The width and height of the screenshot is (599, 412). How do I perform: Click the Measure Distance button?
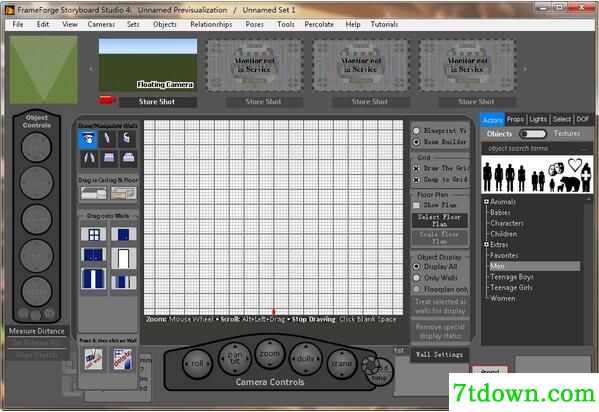click(x=37, y=331)
